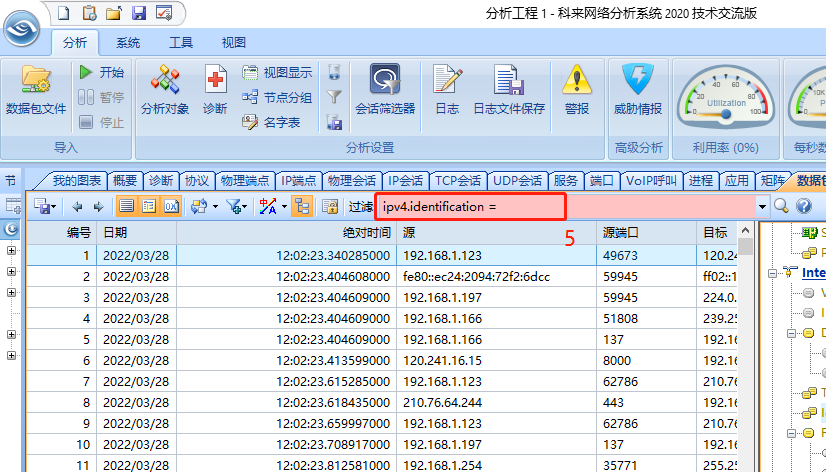
Task: Open the 日志 log settings
Action: [447, 90]
